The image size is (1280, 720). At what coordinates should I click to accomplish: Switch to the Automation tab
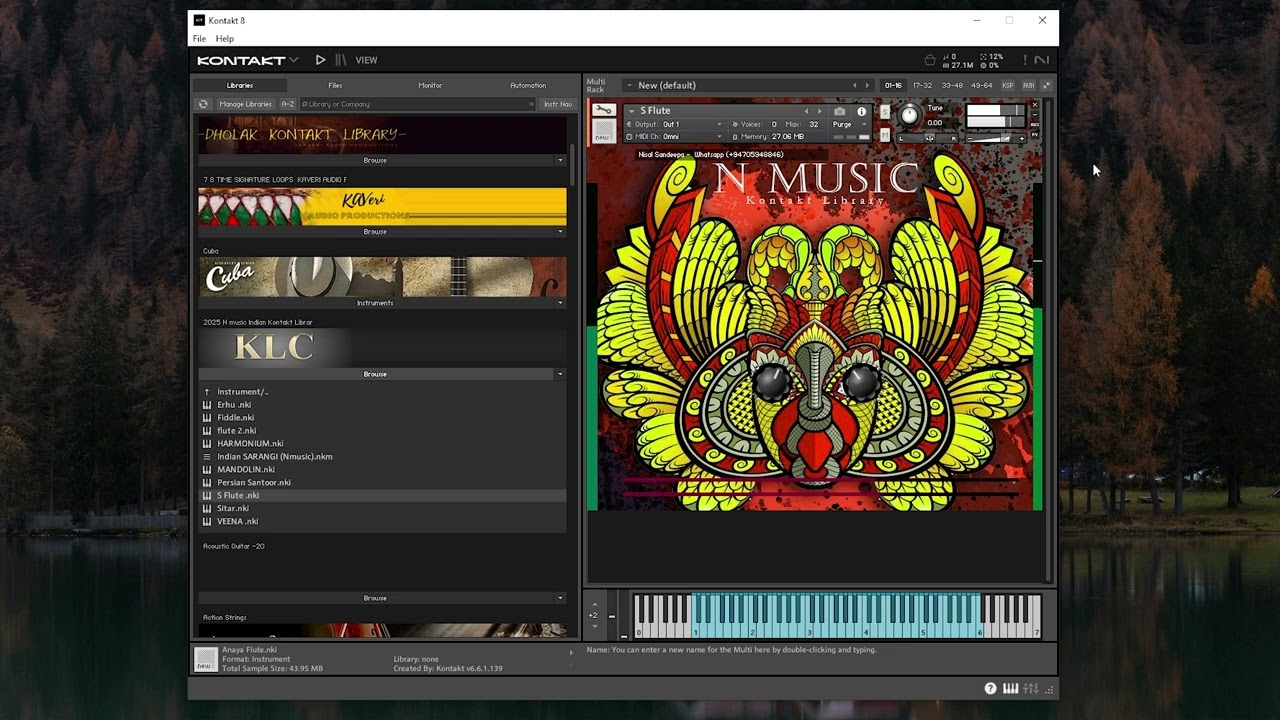[x=528, y=85]
